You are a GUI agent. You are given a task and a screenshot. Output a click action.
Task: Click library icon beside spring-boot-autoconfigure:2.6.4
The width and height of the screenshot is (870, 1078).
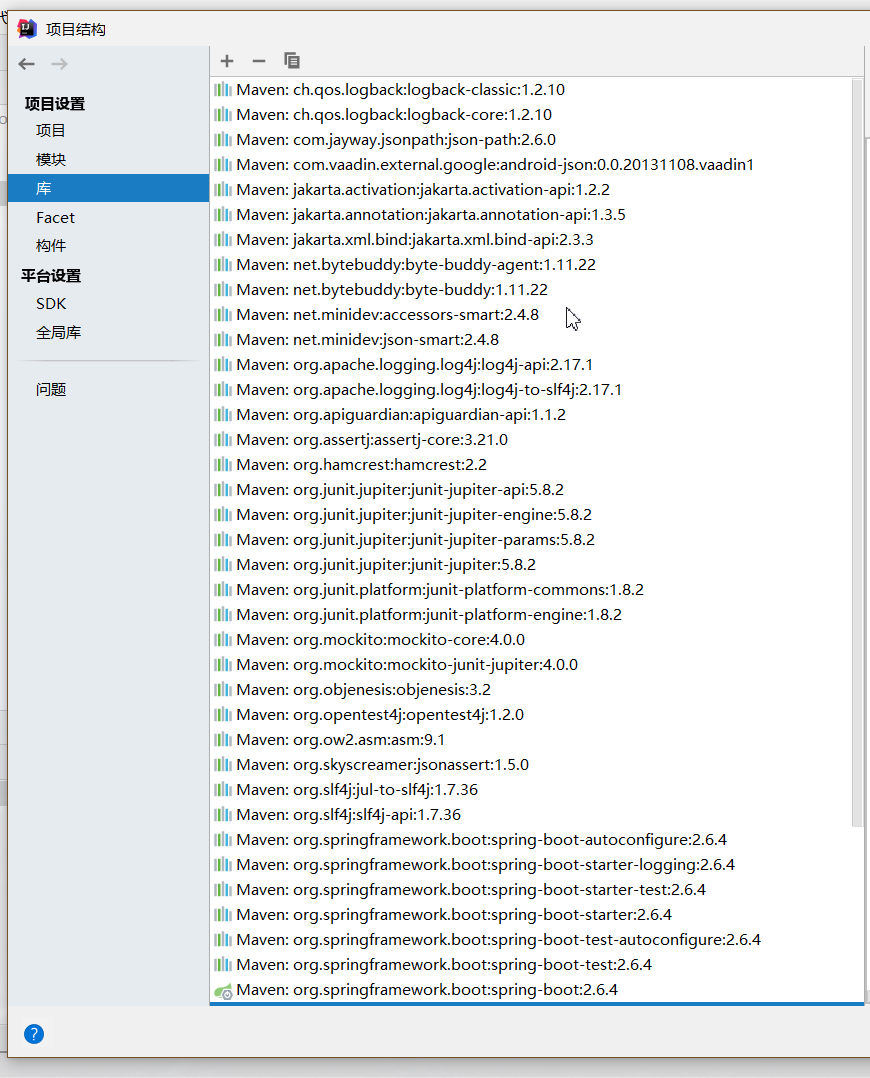pos(223,839)
